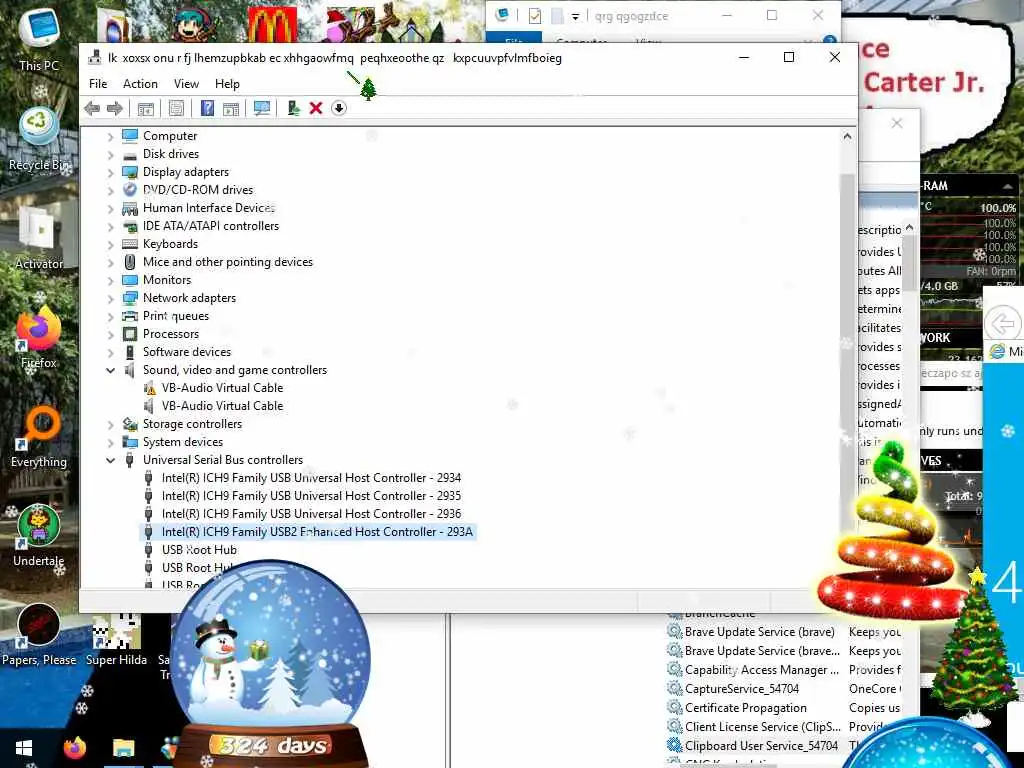Open Undertale desktop shortcut
Image resolution: width=1024 pixels, height=768 pixels.
[x=39, y=536]
